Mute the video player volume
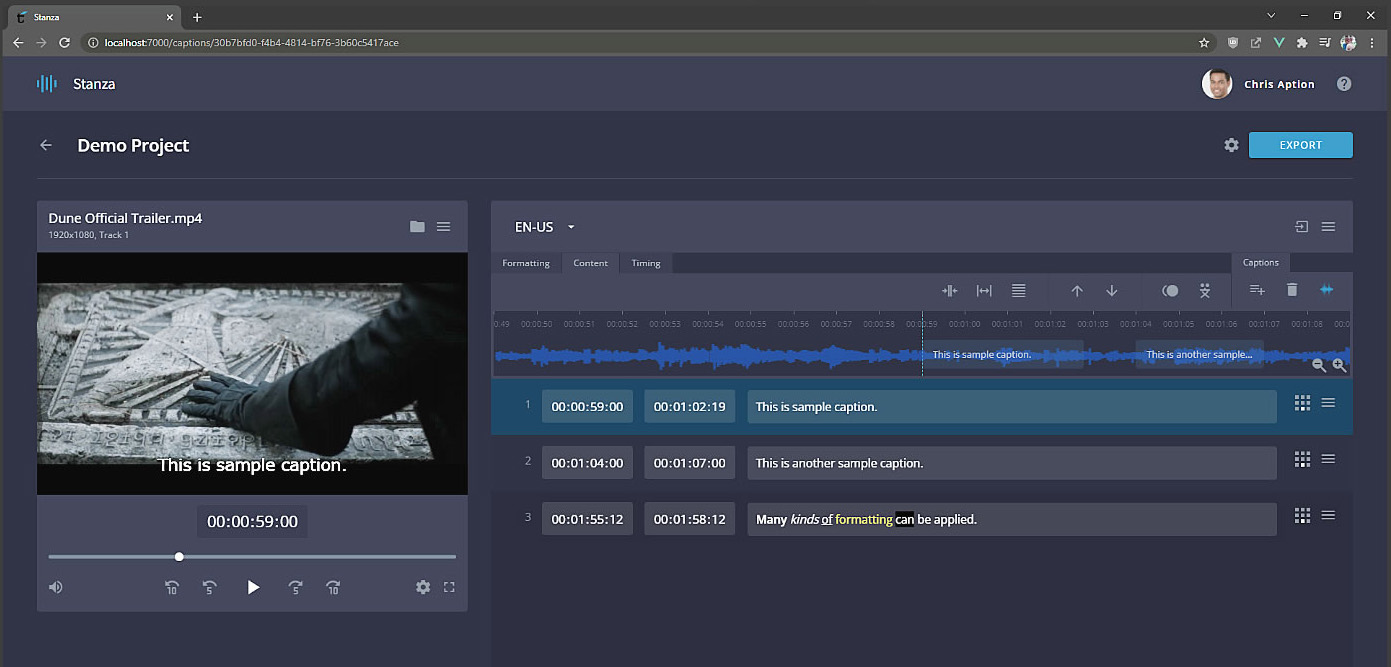 coord(56,587)
